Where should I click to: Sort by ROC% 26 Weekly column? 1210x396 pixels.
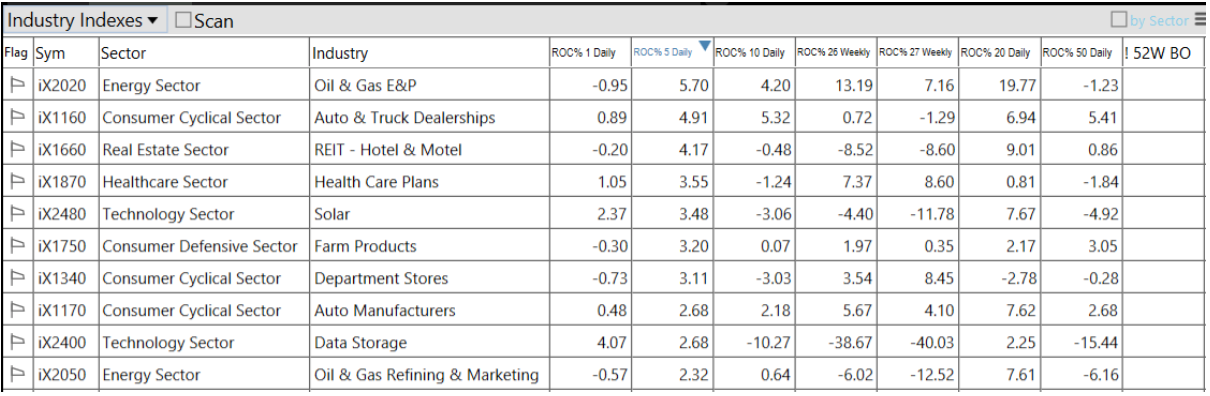(x=834, y=52)
